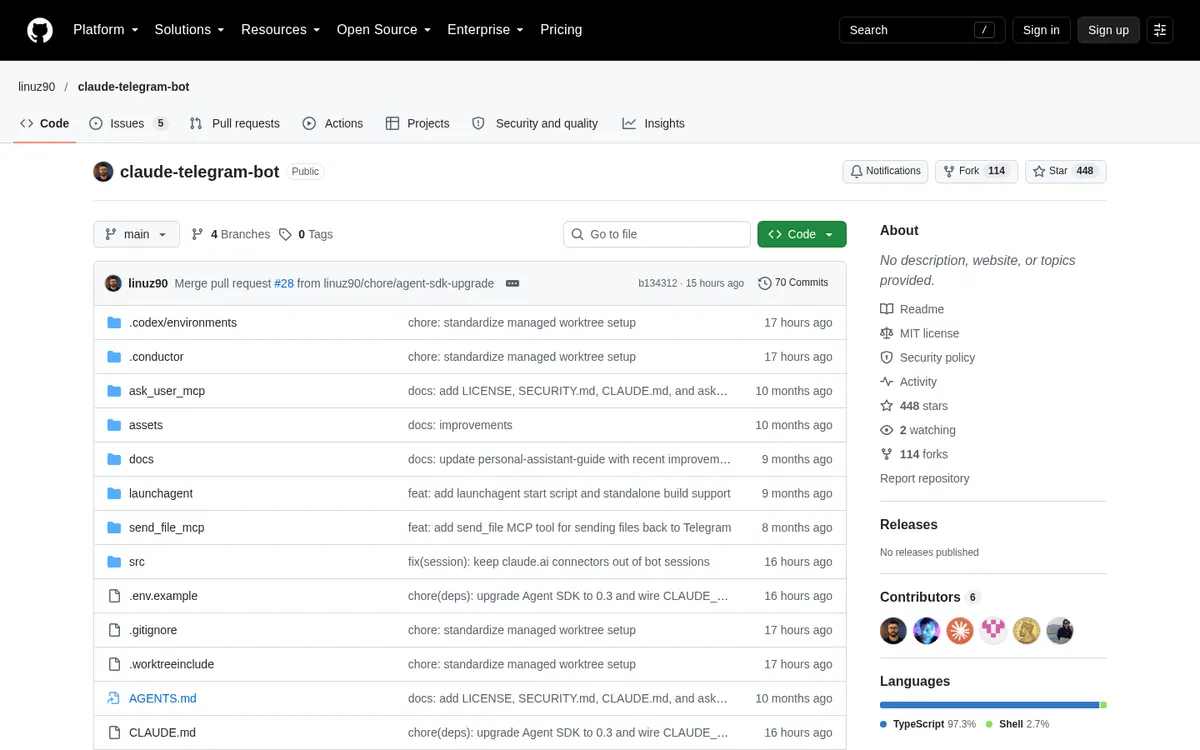Click the linuz90 avatar in commit header
The image size is (1200, 750).
point(113,283)
